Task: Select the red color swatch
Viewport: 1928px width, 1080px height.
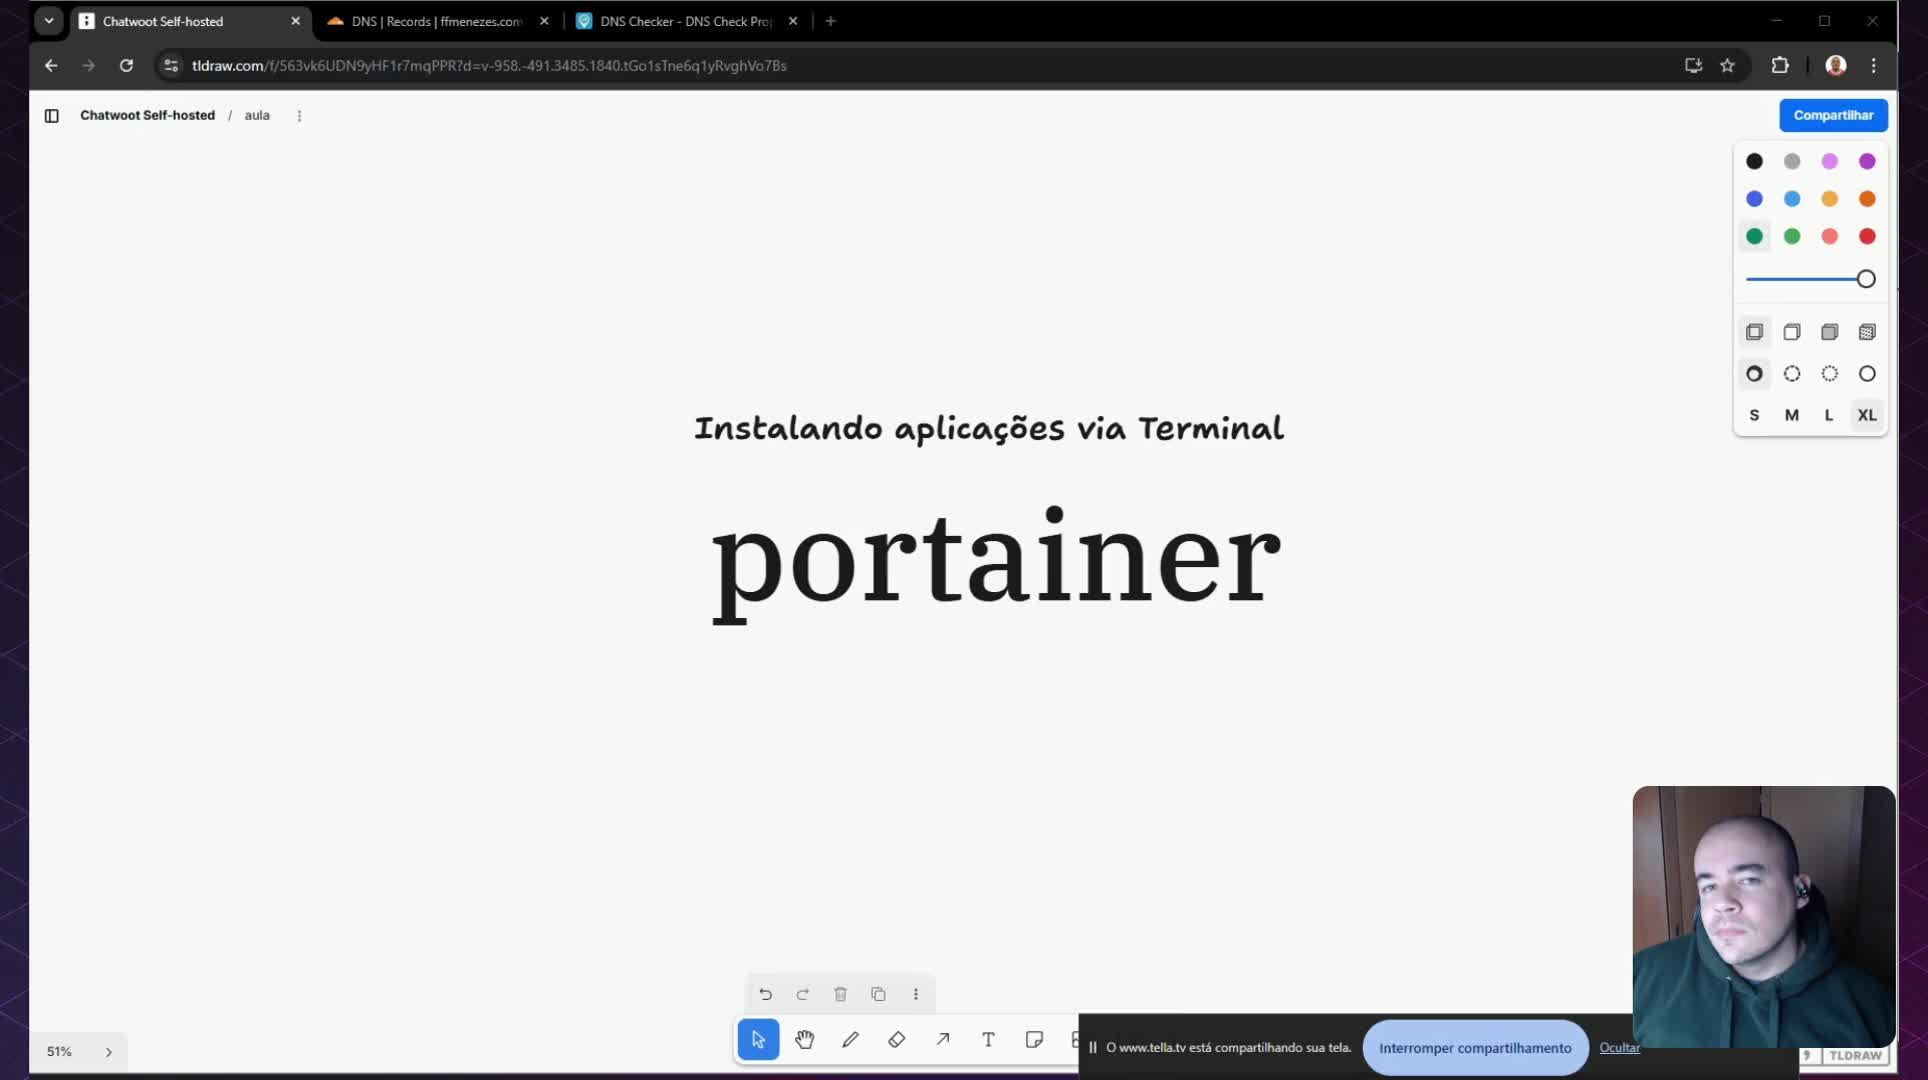Action: 1866,236
